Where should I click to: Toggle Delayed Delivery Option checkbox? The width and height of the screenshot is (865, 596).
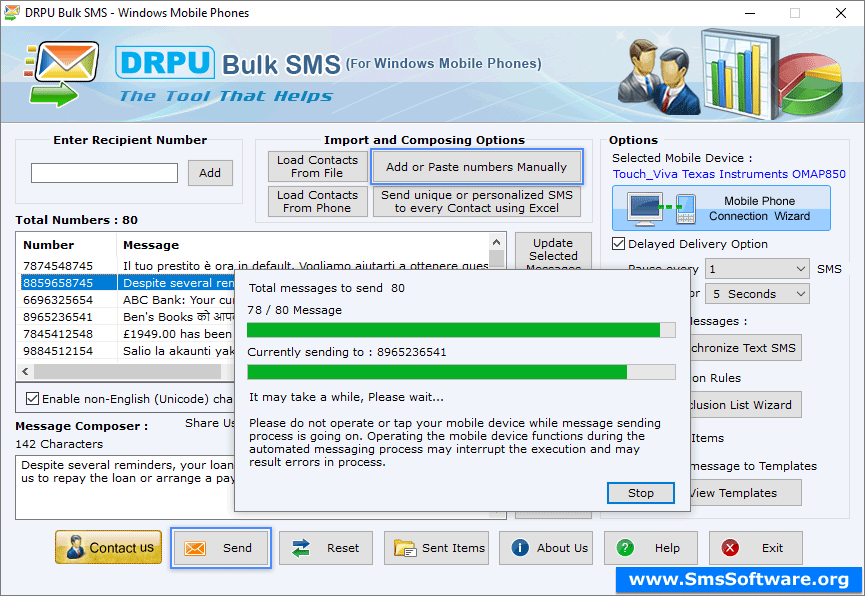[x=618, y=244]
